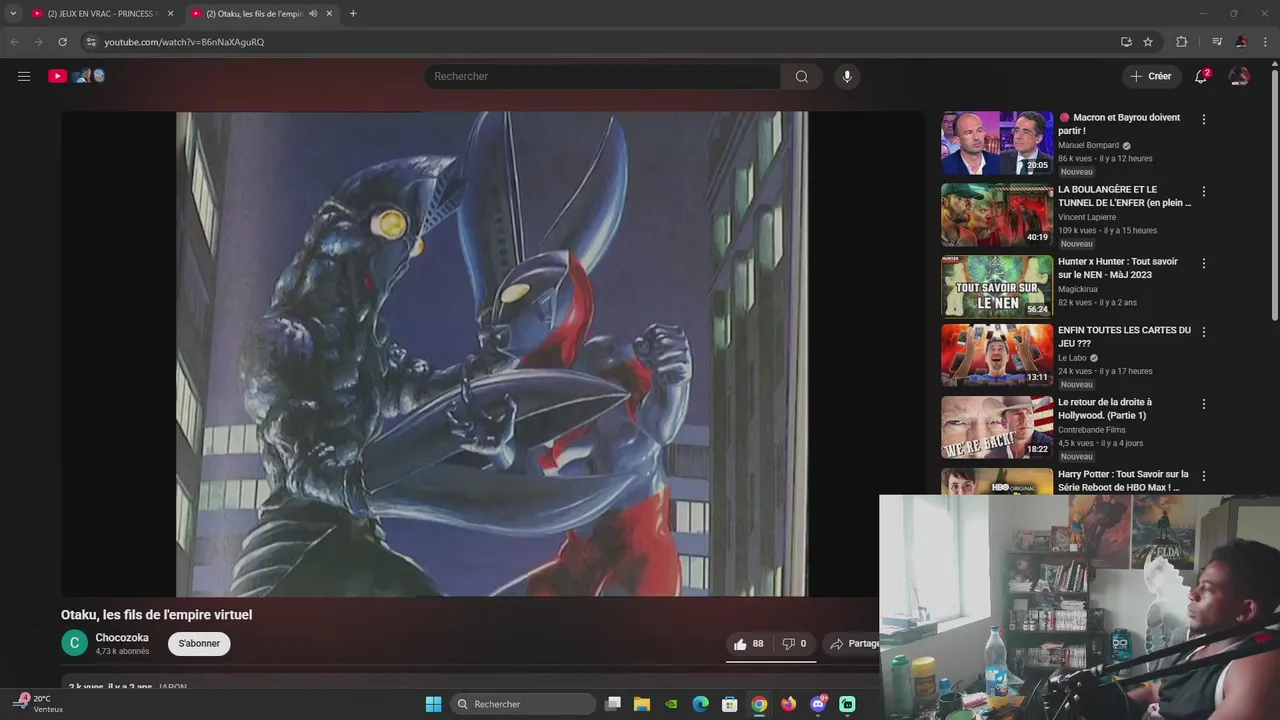Open options for Enfin toutes les cartes video

pos(1204,332)
